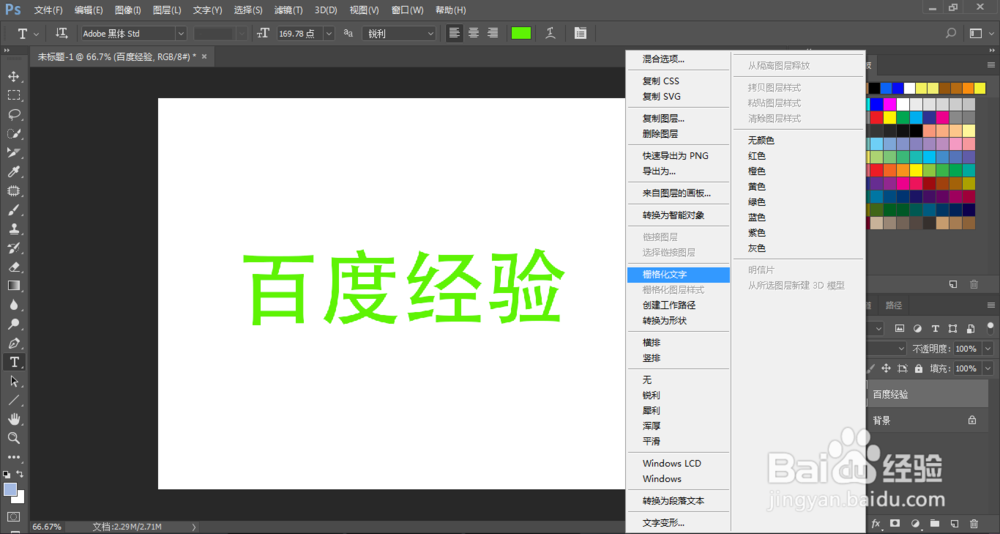
Task: Select the Line tool
Action: (x=13, y=401)
